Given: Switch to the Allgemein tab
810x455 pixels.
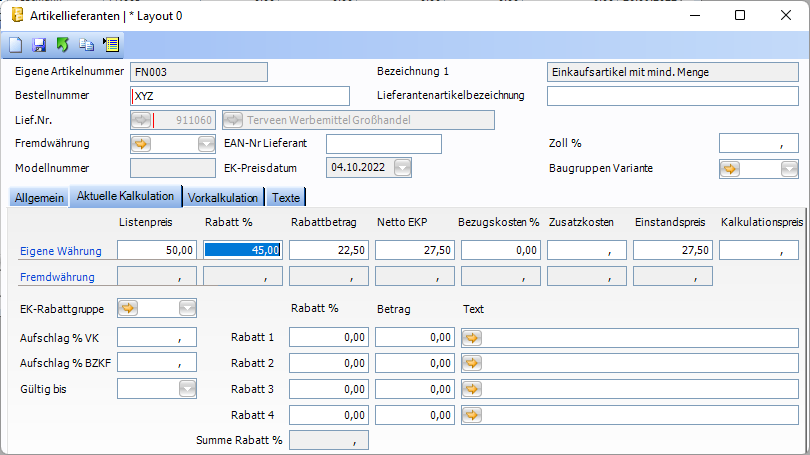Looking at the screenshot, I should (x=39, y=197).
